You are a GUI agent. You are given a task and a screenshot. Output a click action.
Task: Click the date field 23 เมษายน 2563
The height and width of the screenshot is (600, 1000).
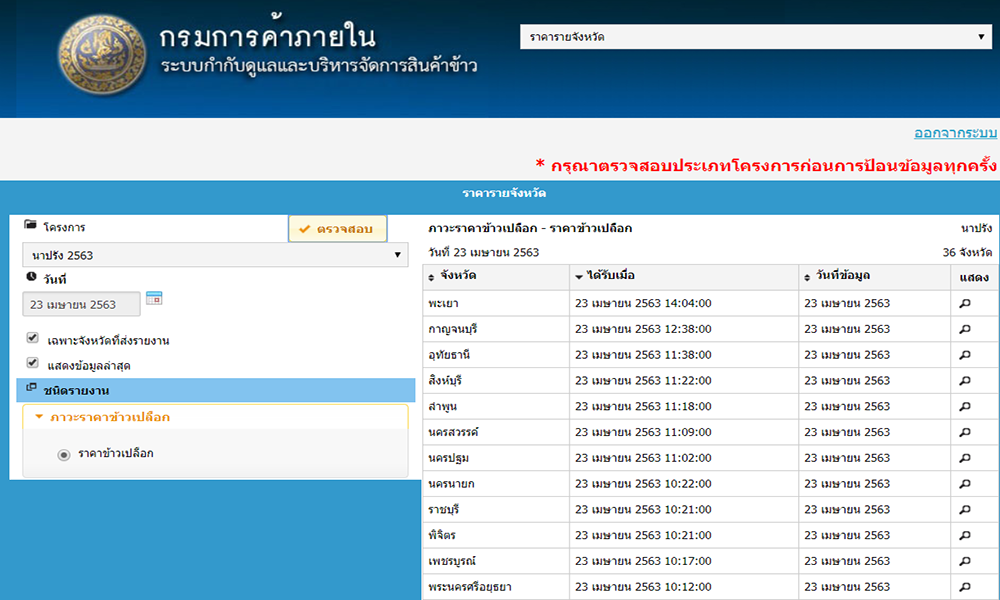coord(81,304)
